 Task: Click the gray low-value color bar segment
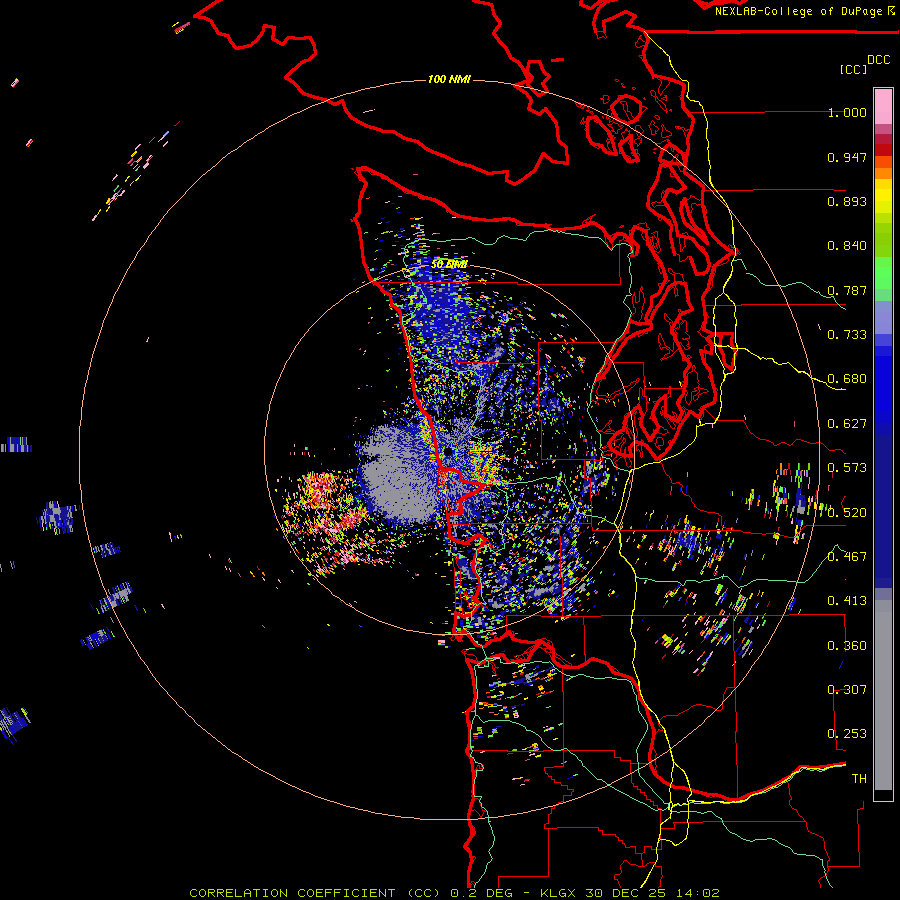click(883, 695)
